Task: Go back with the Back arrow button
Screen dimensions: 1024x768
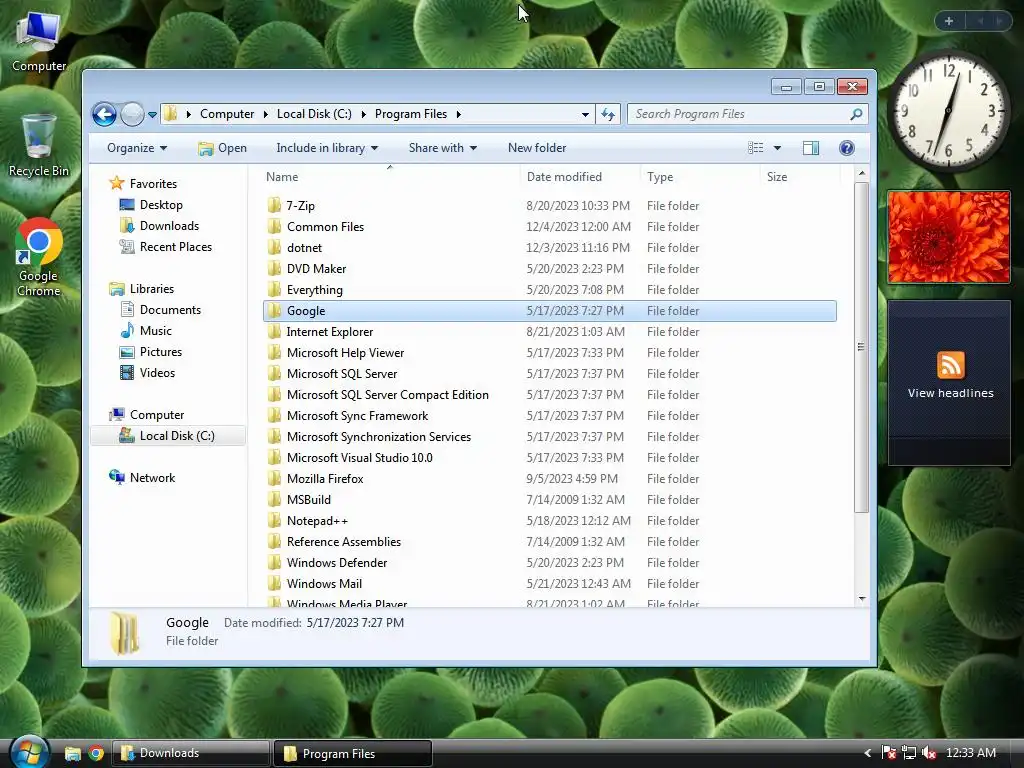Action: [104, 114]
